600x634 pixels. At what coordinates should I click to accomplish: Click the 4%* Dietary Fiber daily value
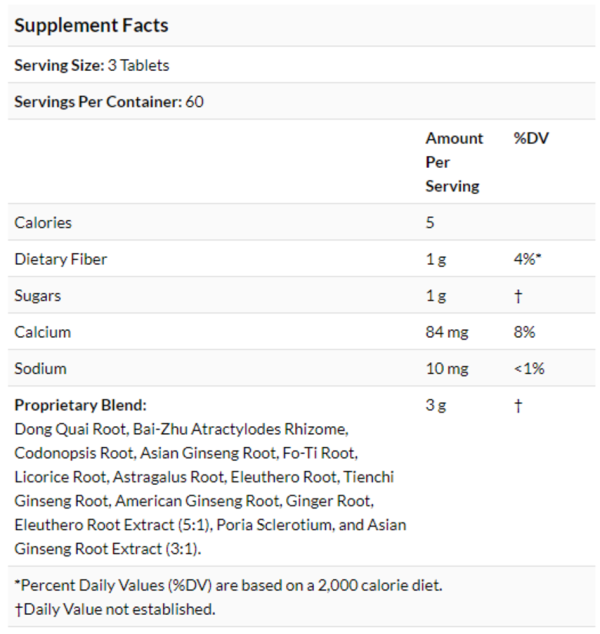pyautogui.click(x=527, y=259)
